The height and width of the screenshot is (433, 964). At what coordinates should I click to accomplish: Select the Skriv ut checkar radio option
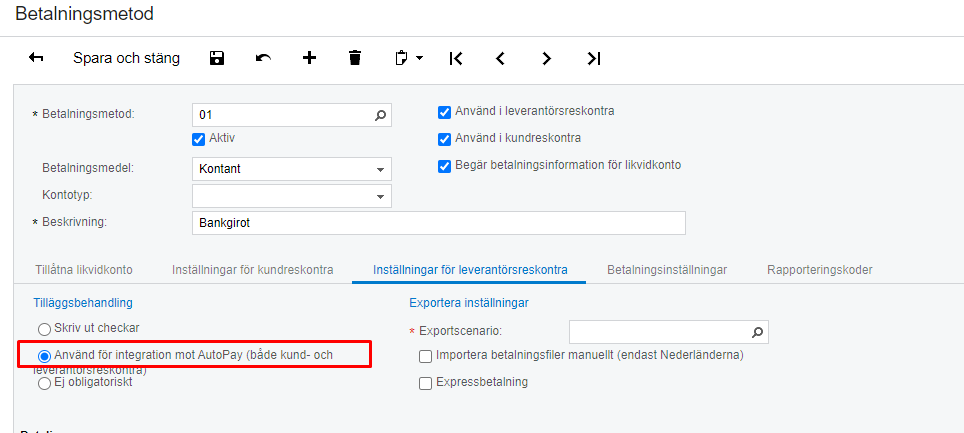(x=44, y=329)
